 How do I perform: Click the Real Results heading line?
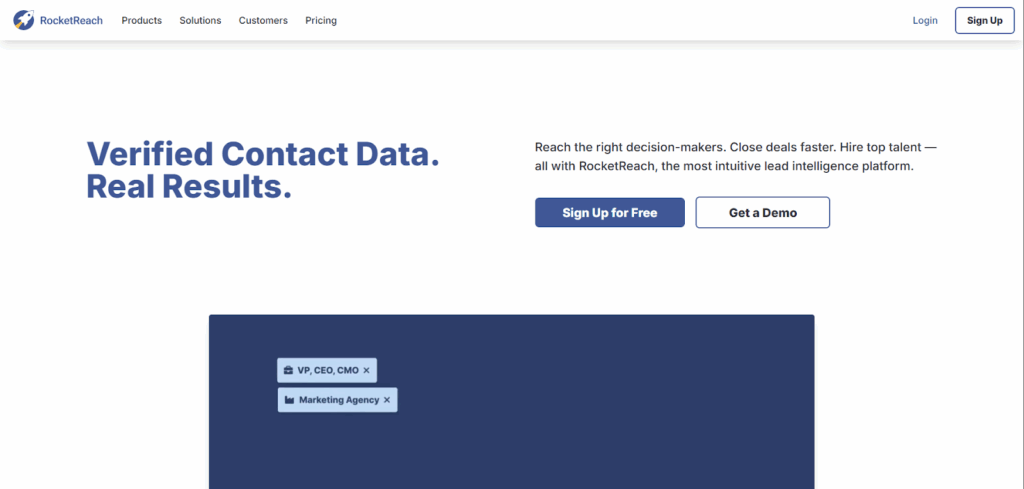coord(189,186)
